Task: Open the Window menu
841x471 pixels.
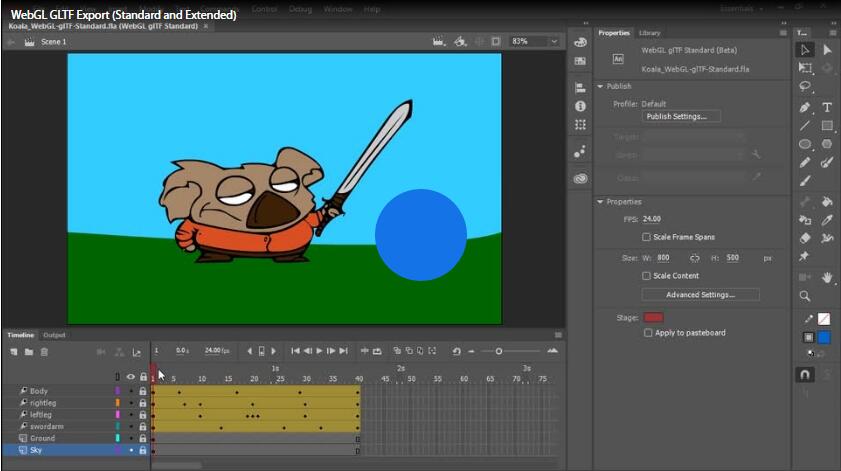Action: (337, 9)
